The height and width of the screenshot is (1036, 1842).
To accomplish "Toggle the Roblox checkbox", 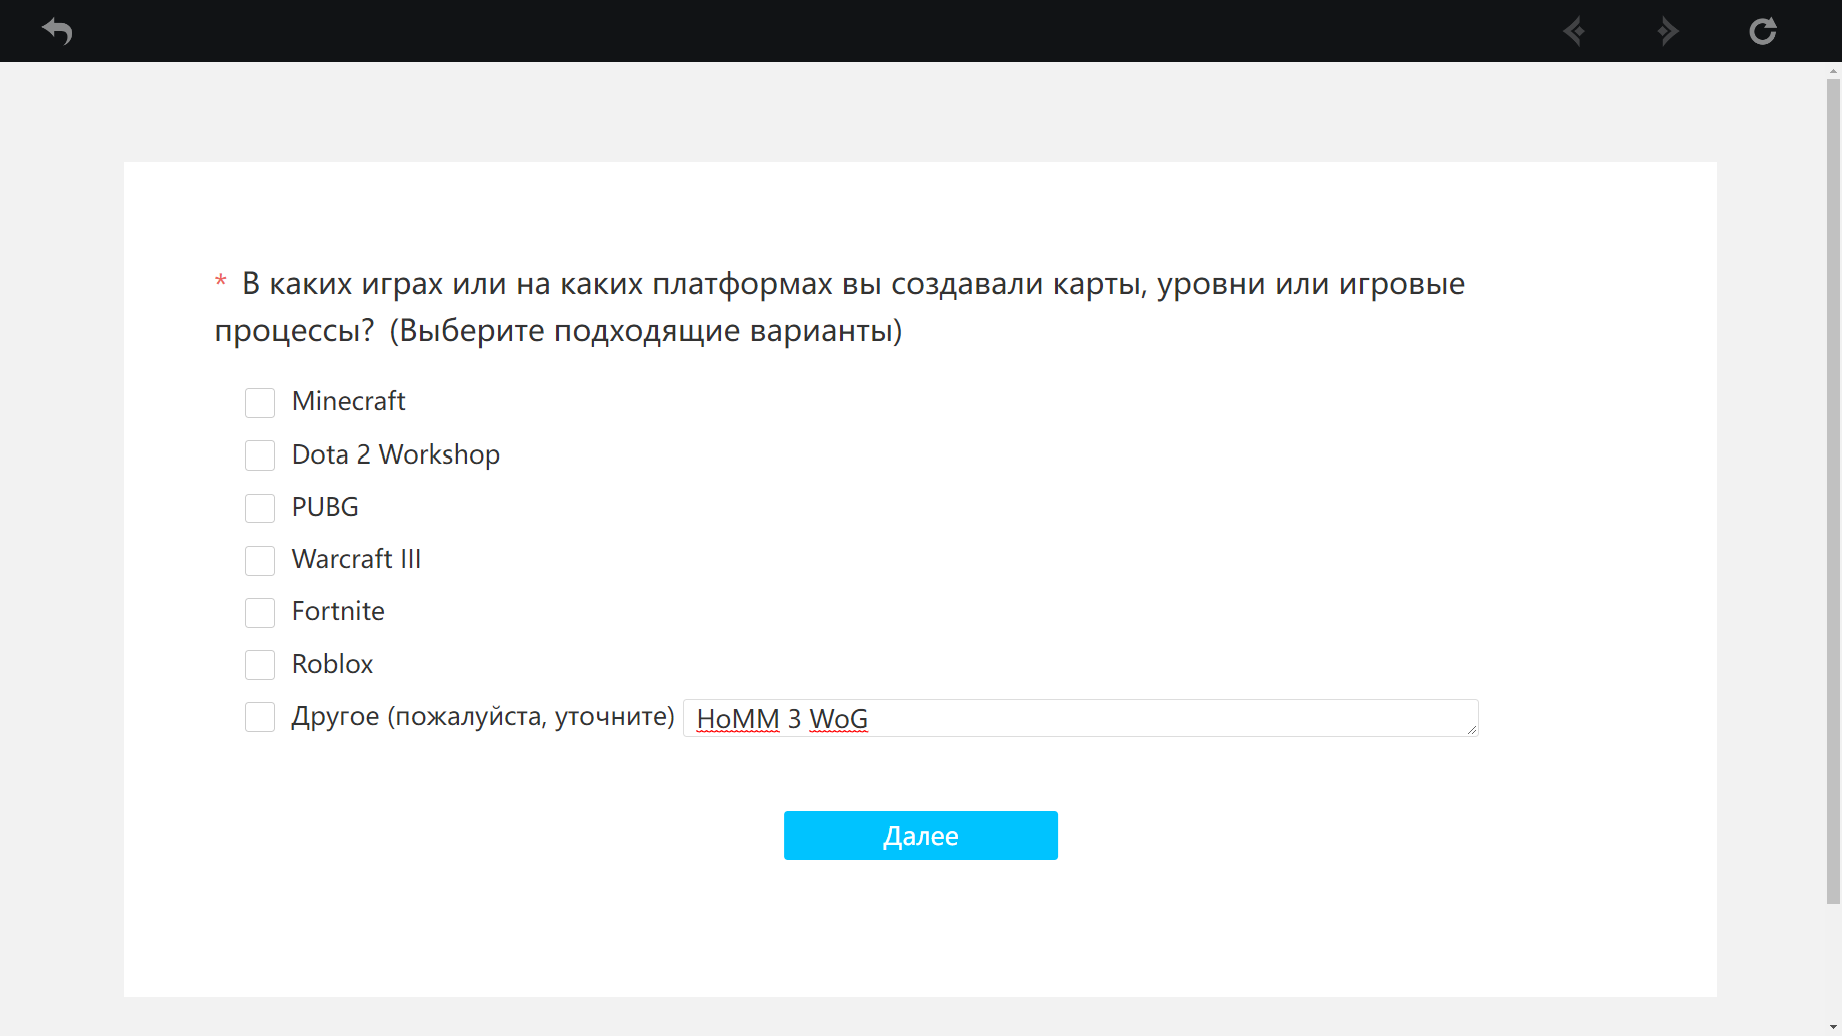I will point(260,665).
